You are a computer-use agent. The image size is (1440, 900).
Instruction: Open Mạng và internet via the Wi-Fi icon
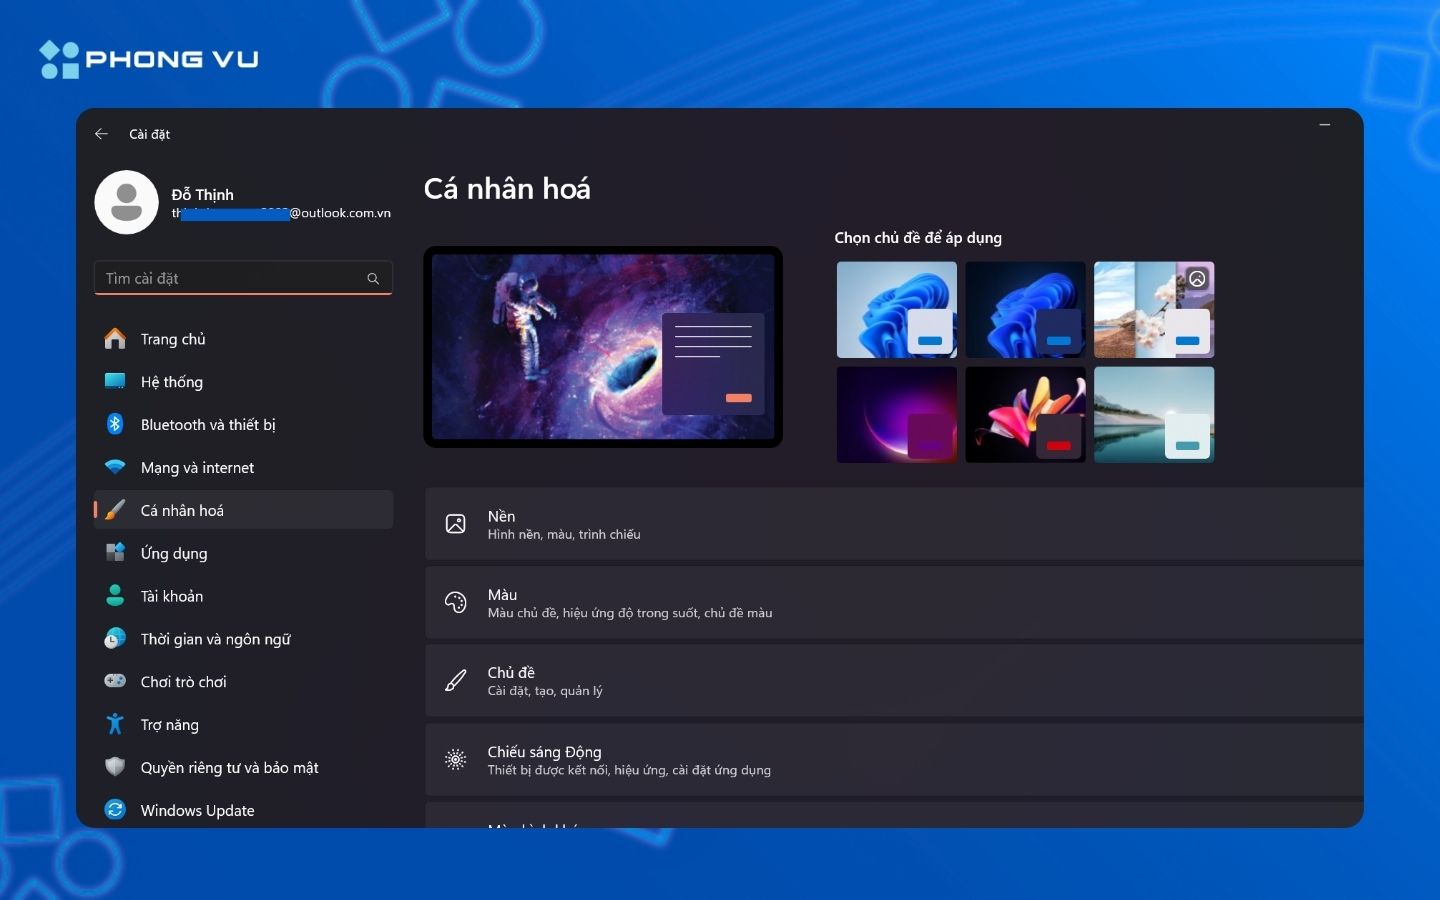coord(115,467)
